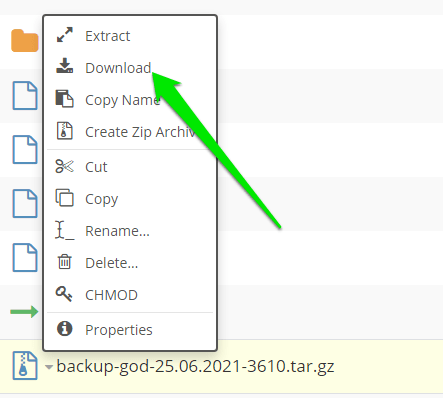Click the Download tray icon
The image size is (443, 398).
pos(65,66)
